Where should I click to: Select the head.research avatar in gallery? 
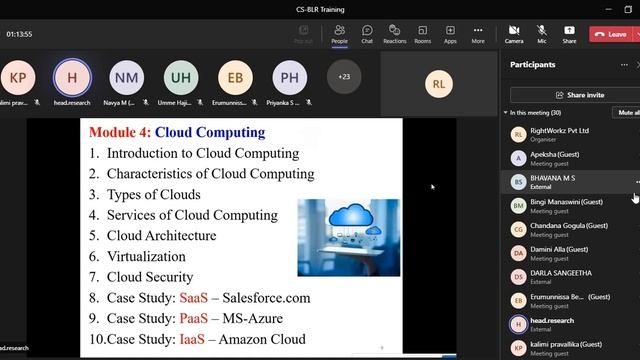click(x=72, y=78)
